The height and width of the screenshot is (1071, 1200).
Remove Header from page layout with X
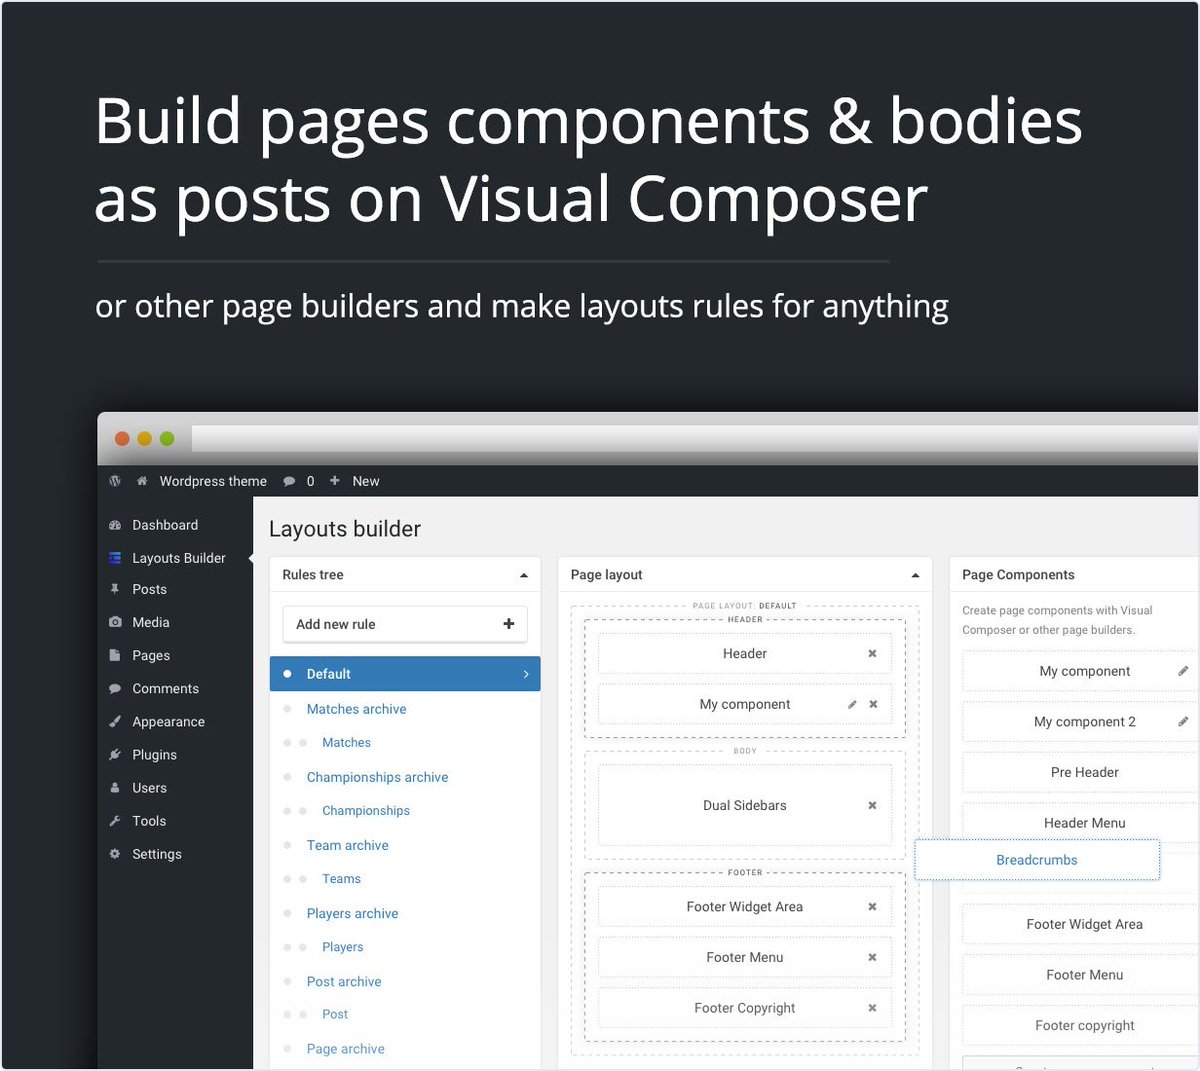872,654
